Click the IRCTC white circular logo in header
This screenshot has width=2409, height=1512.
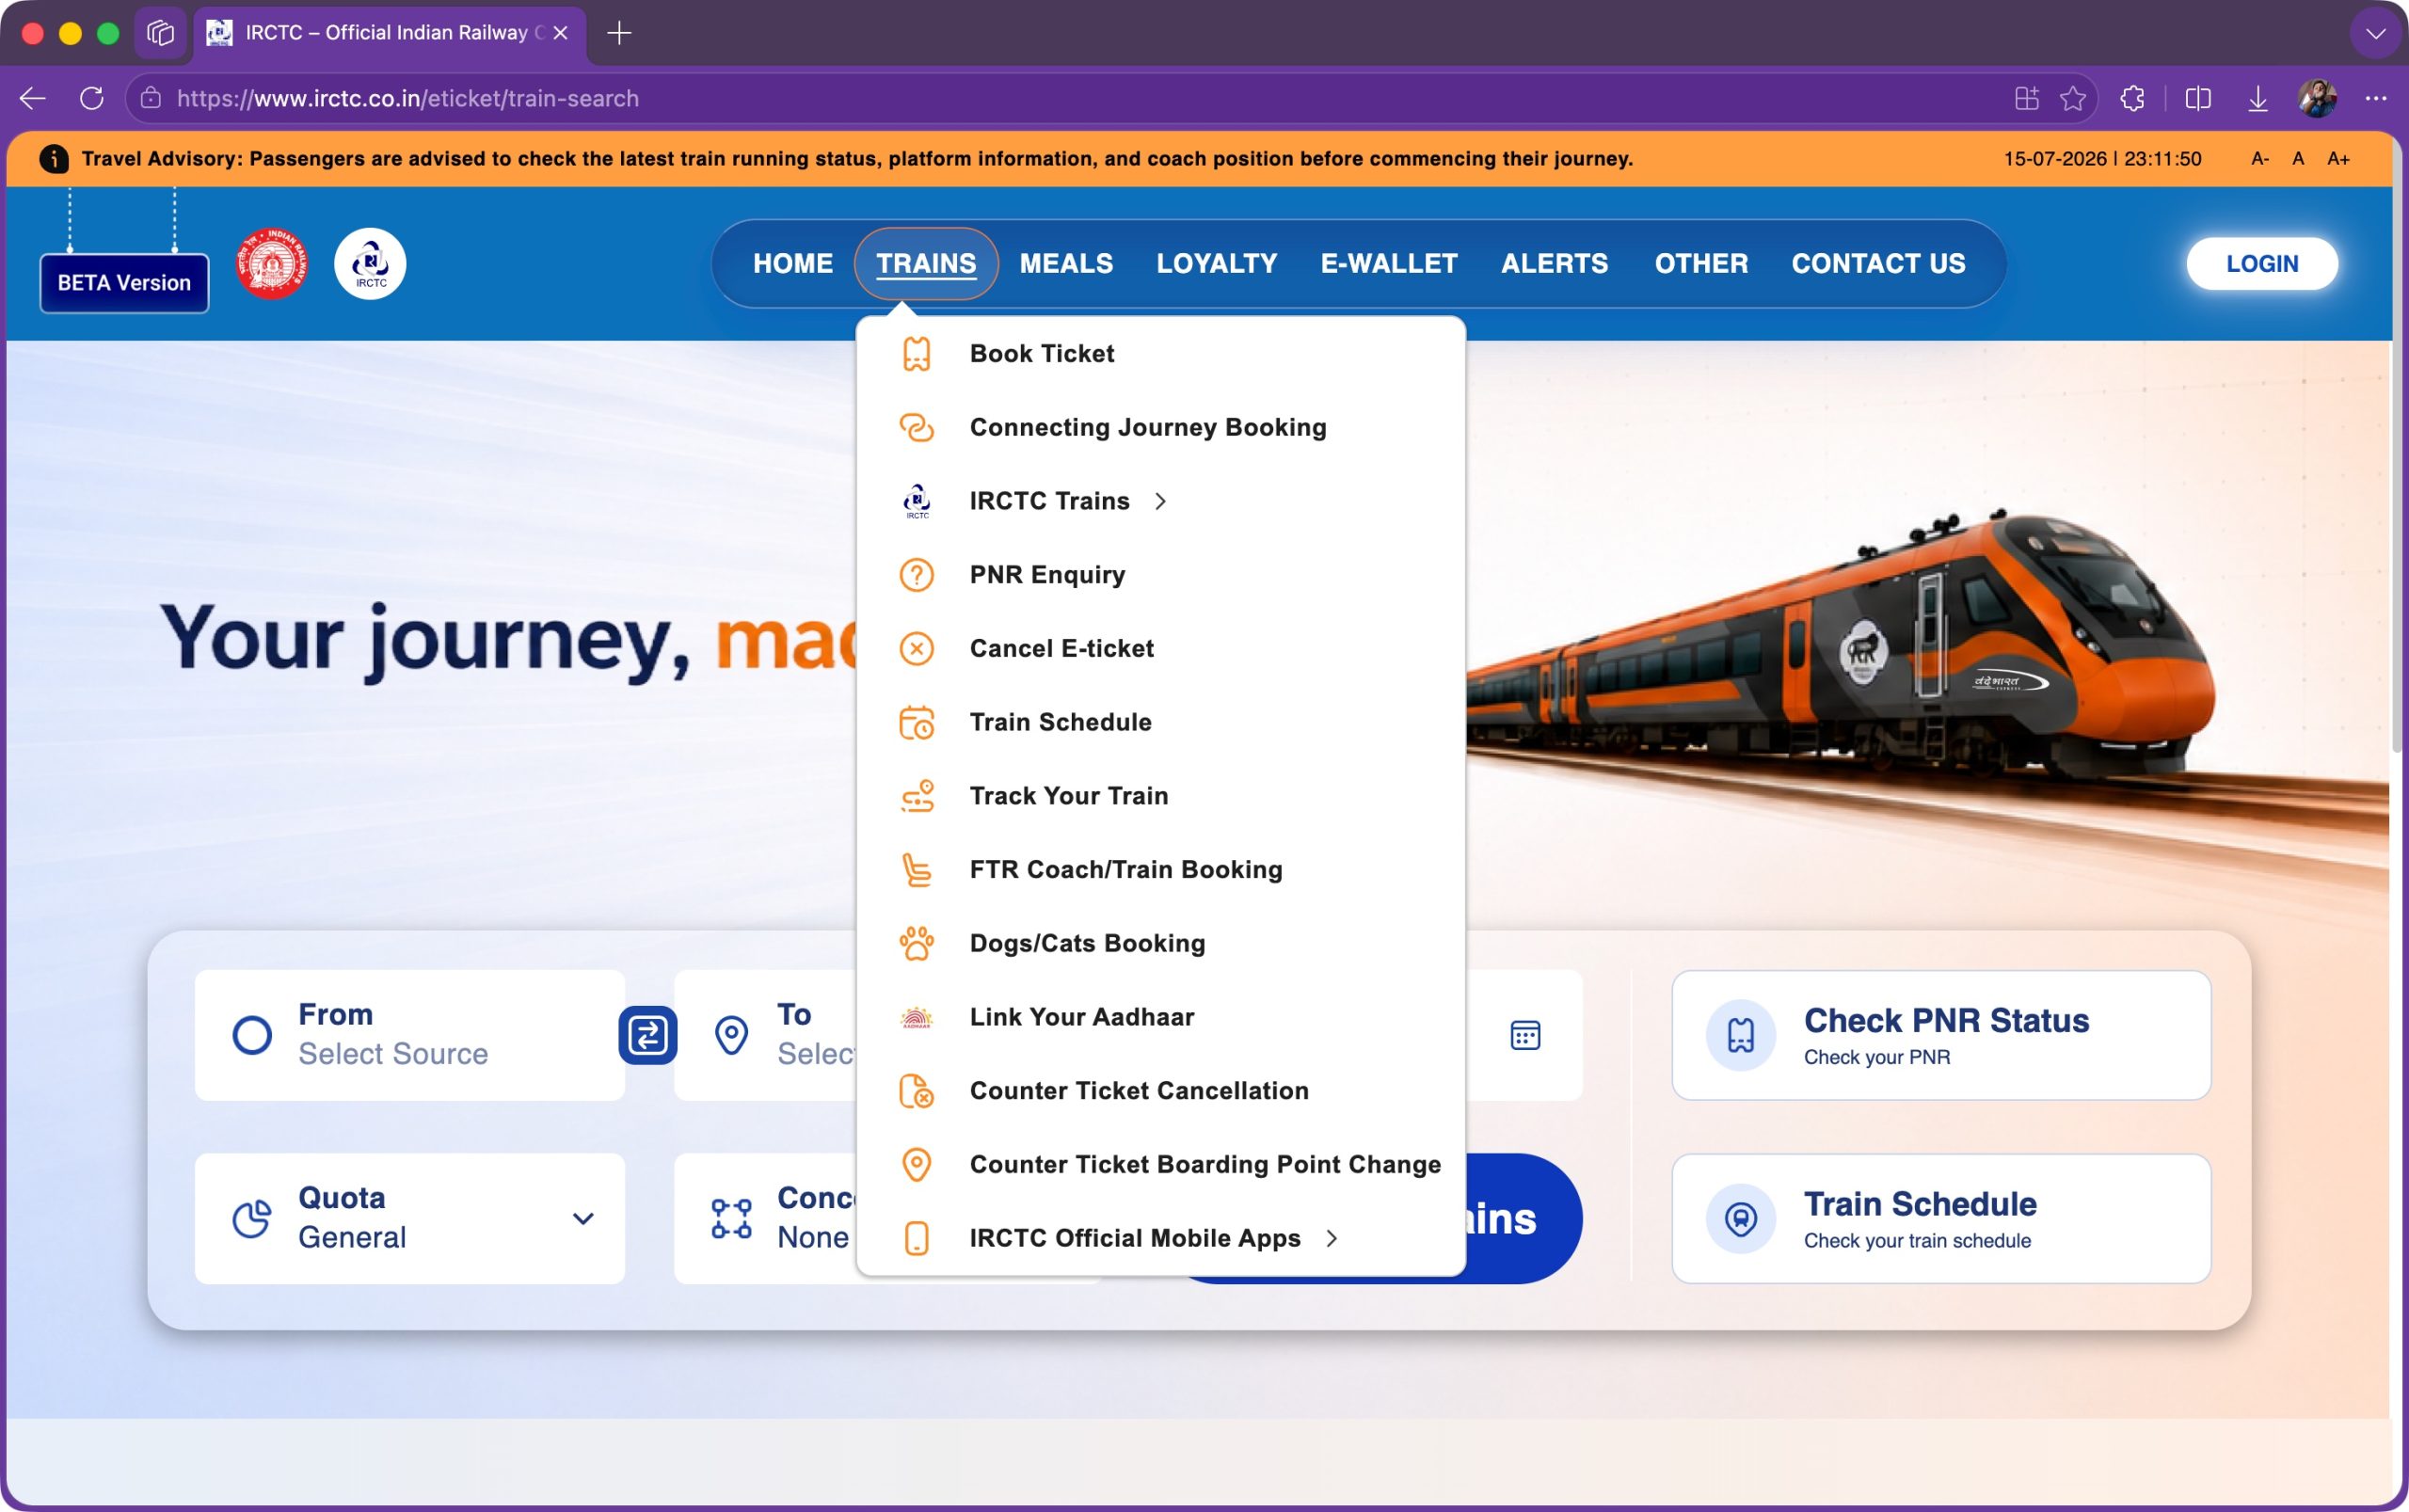click(x=370, y=264)
